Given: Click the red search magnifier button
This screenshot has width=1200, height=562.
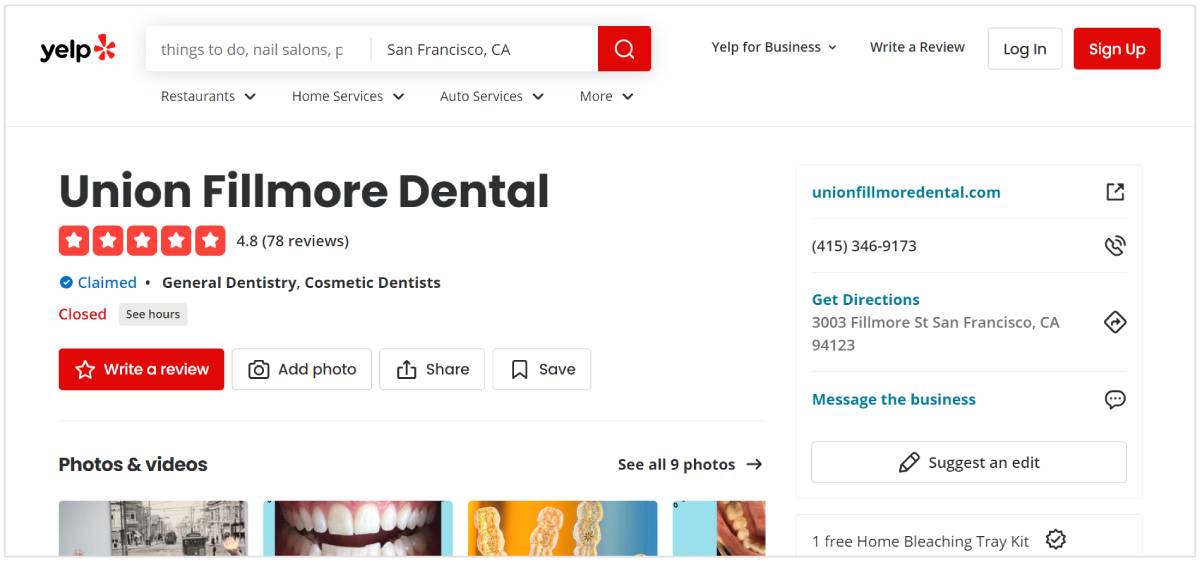Looking at the screenshot, I should tap(624, 49).
